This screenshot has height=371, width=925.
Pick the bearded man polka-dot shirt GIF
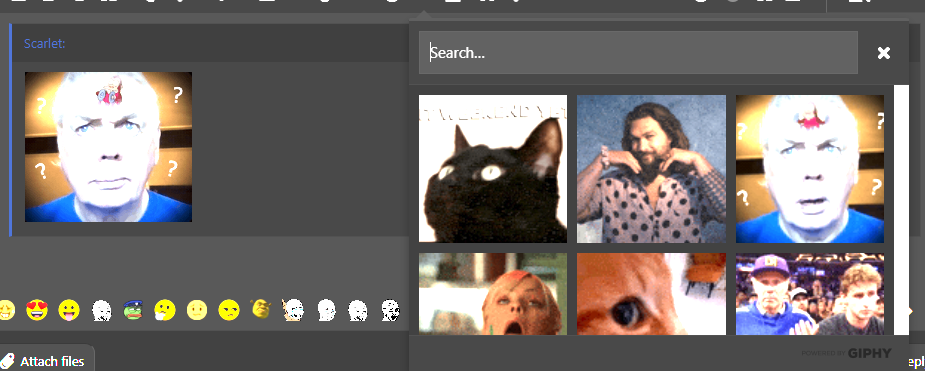[651, 169]
